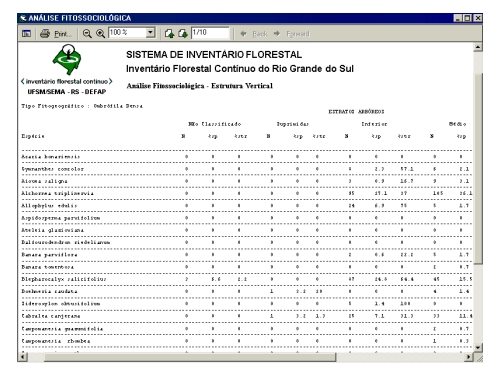500x376 pixels.
Task: Click the 'Aspidosperma parvifolium' row name
Action: (61, 218)
